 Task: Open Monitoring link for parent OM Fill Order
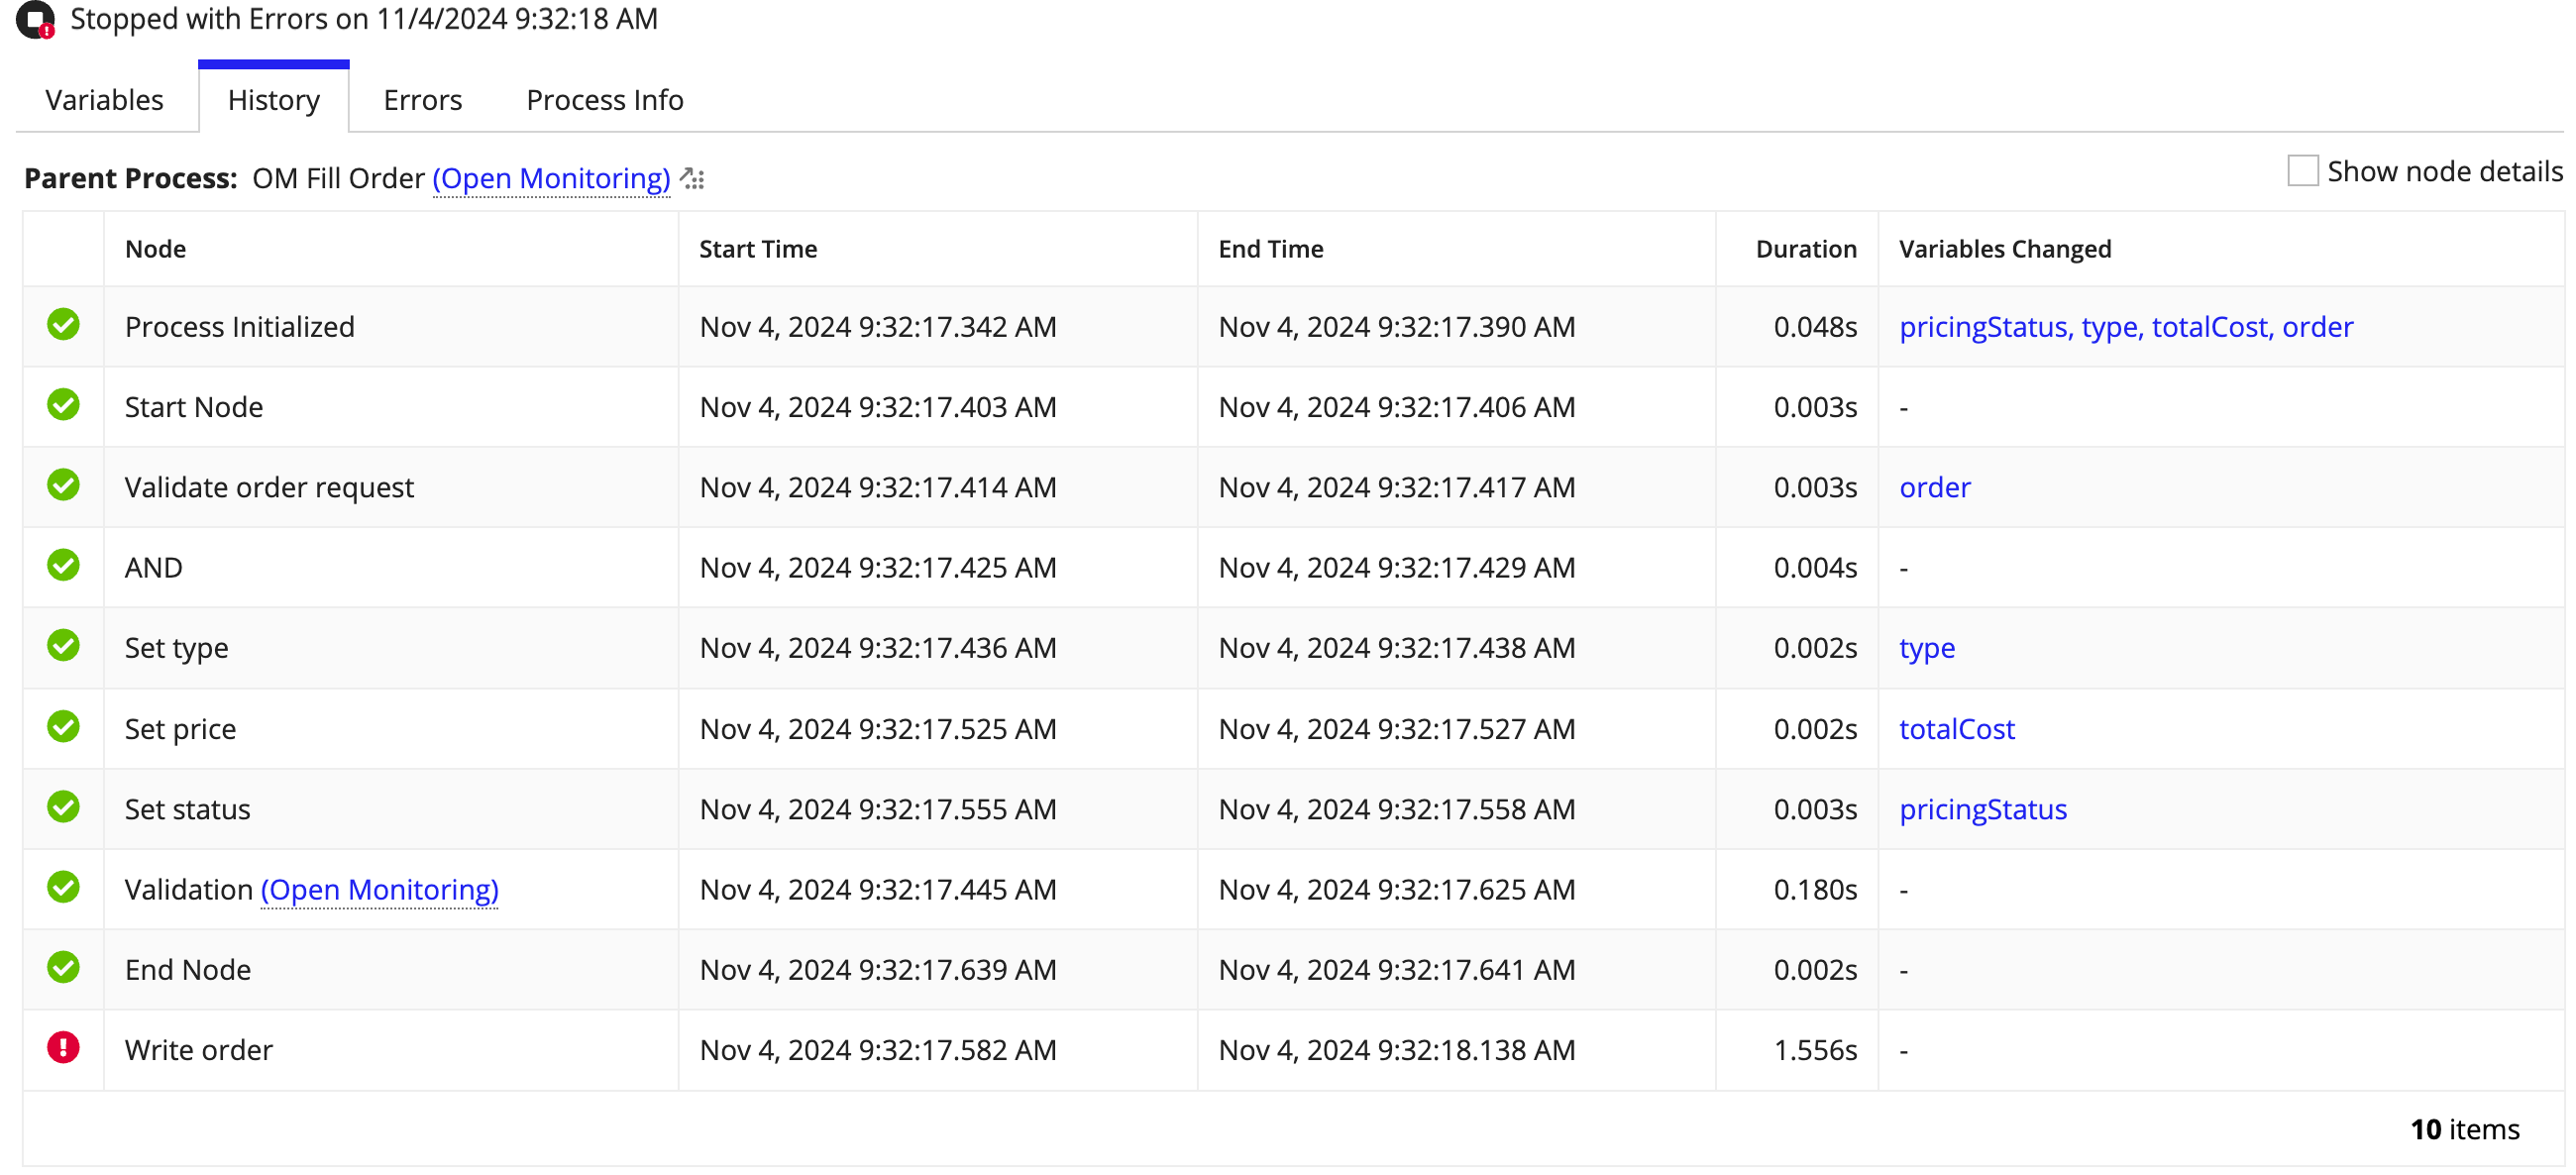tap(551, 179)
